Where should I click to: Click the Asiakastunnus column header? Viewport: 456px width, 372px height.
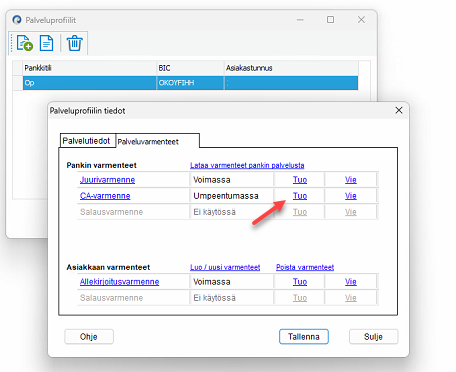pos(291,68)
